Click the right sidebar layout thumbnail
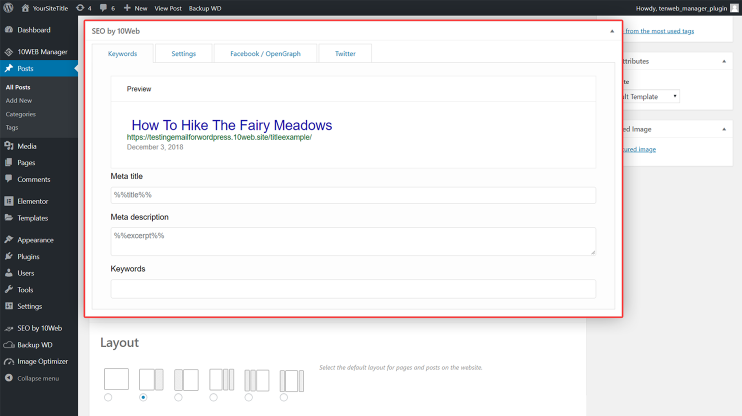The height and width of the screenshot is (416, 742). pyautogui.click(x=151, y=380)
